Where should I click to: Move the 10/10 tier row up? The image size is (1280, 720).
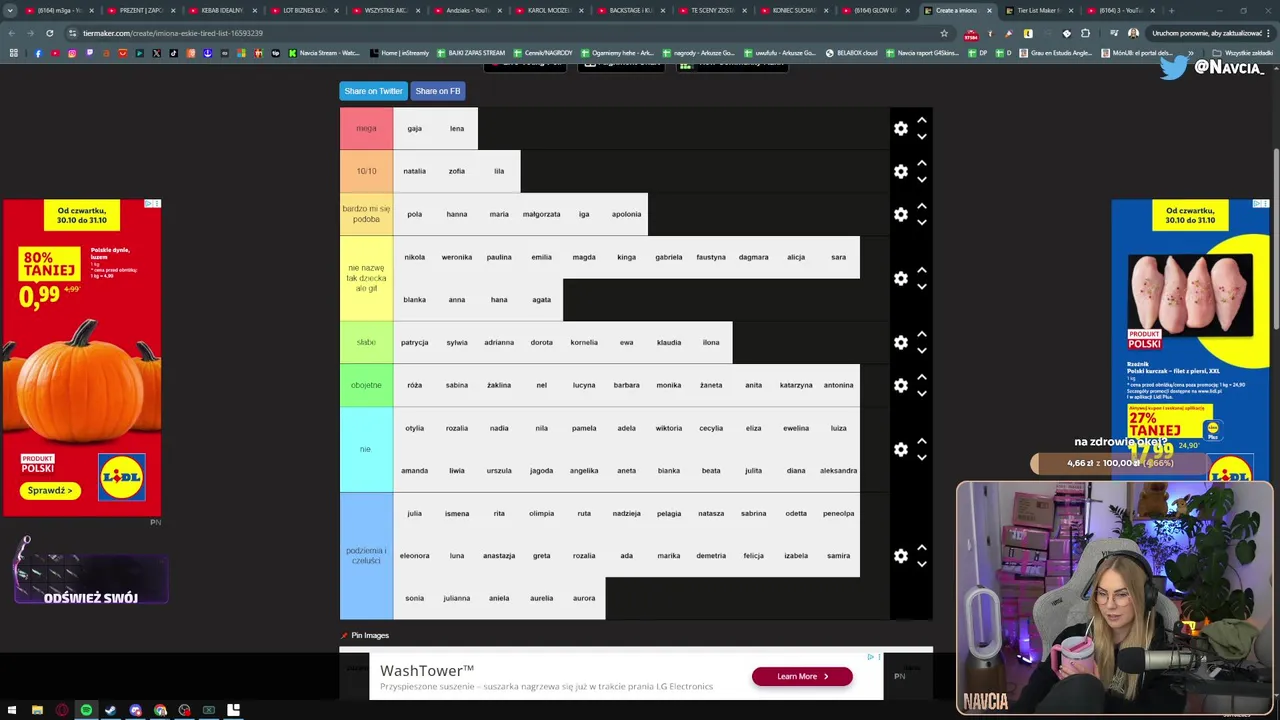click(x=922, y=162)
